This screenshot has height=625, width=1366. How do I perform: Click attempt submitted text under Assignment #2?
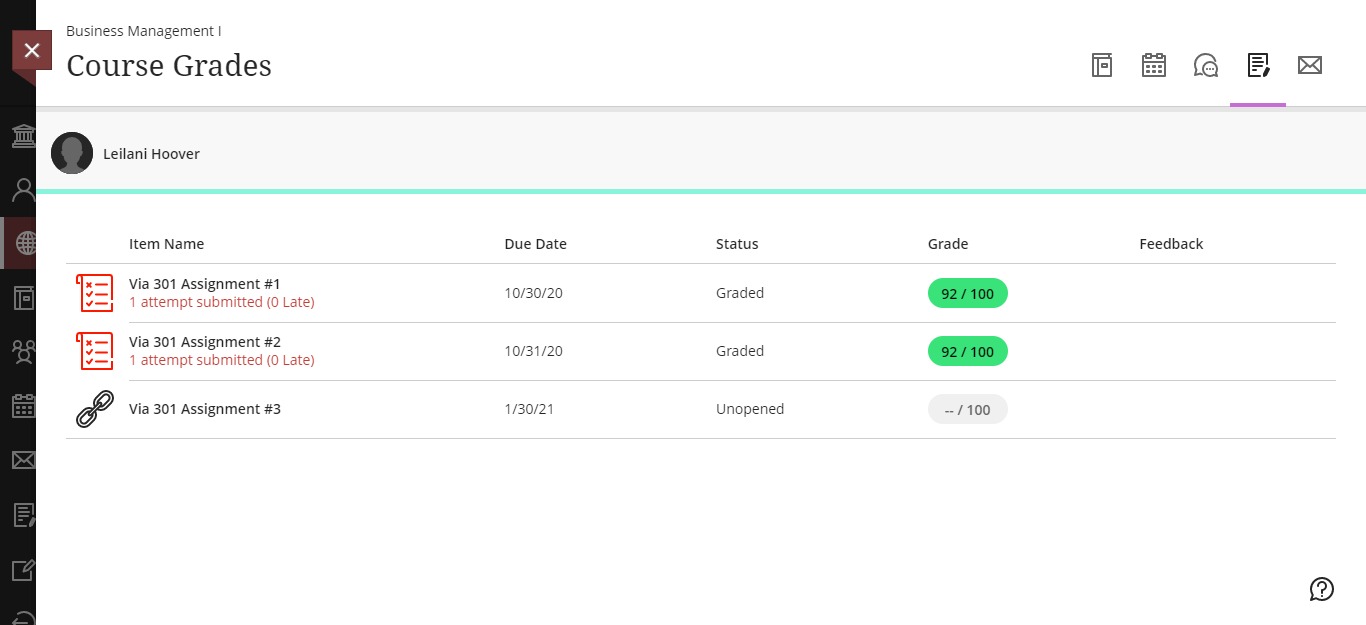pos(222,360)
